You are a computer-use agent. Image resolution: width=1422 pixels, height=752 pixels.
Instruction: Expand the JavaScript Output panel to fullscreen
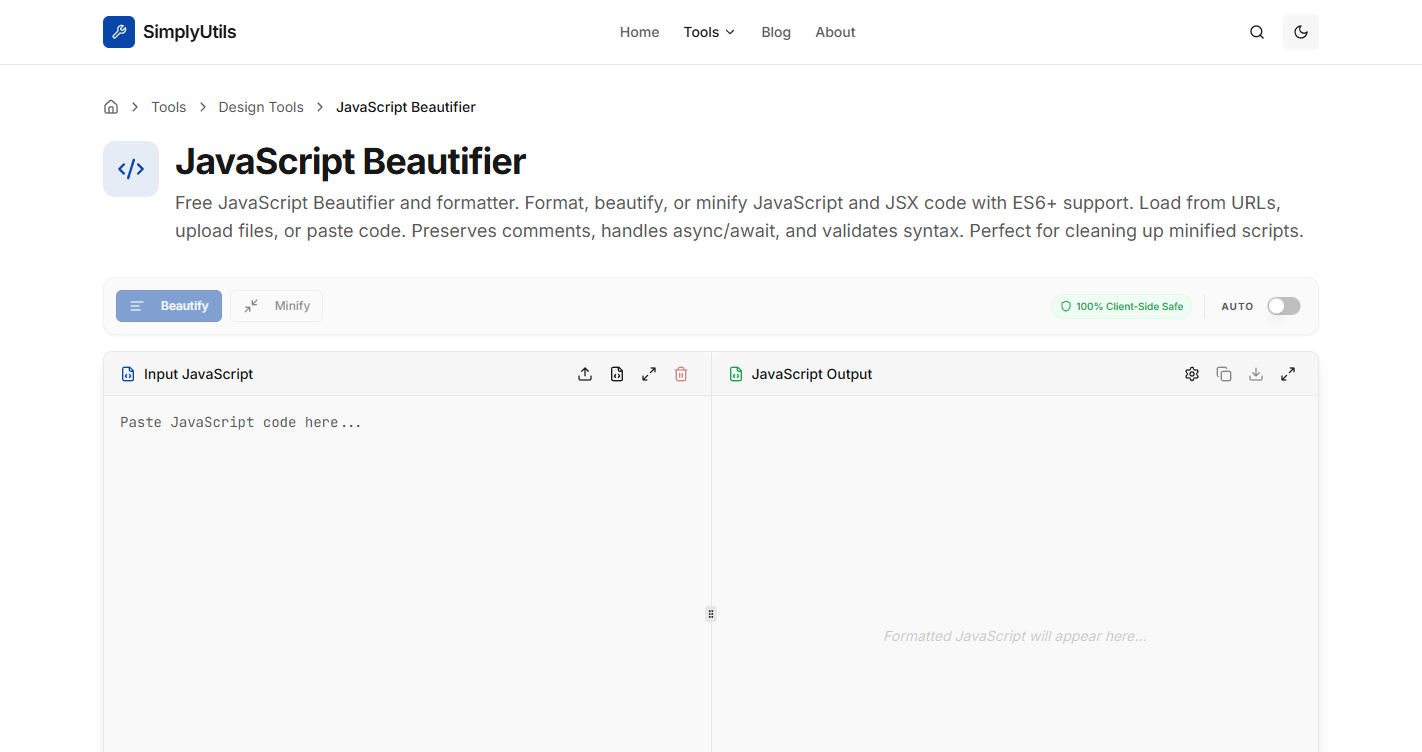[x=1288, y=374]
